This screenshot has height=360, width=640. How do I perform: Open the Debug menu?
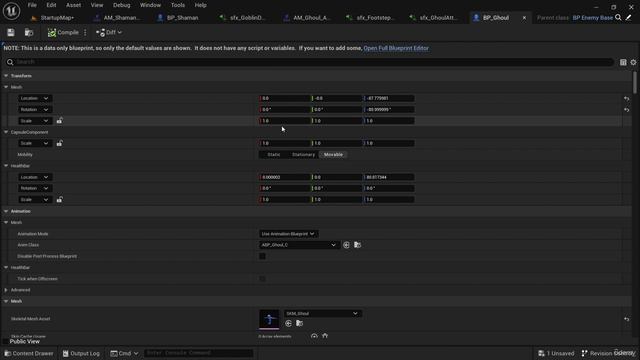coord(121,5)
